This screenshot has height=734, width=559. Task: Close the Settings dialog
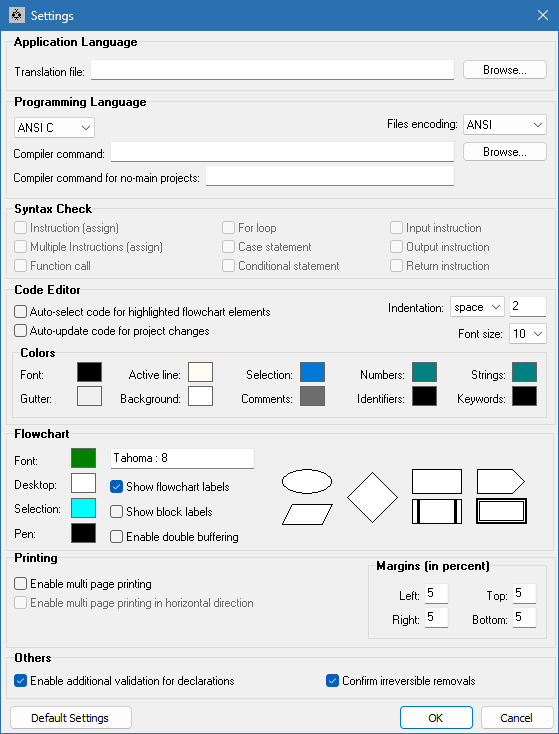(x=543, y=15)
